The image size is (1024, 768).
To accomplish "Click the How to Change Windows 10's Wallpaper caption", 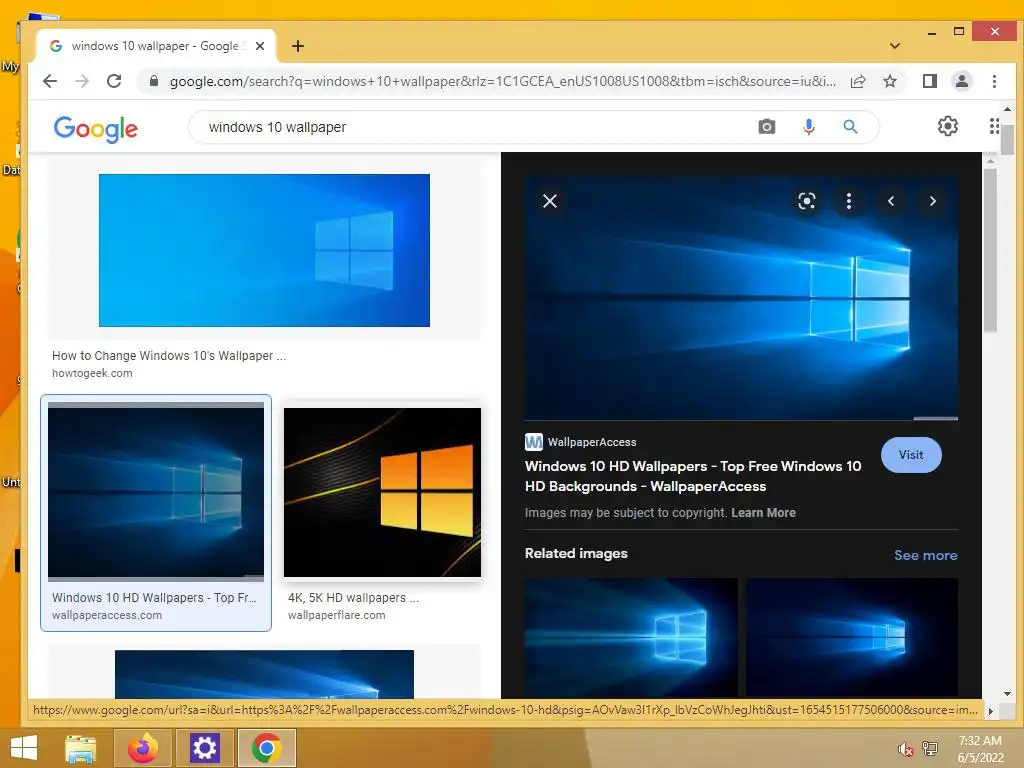I will pos(169,356).
